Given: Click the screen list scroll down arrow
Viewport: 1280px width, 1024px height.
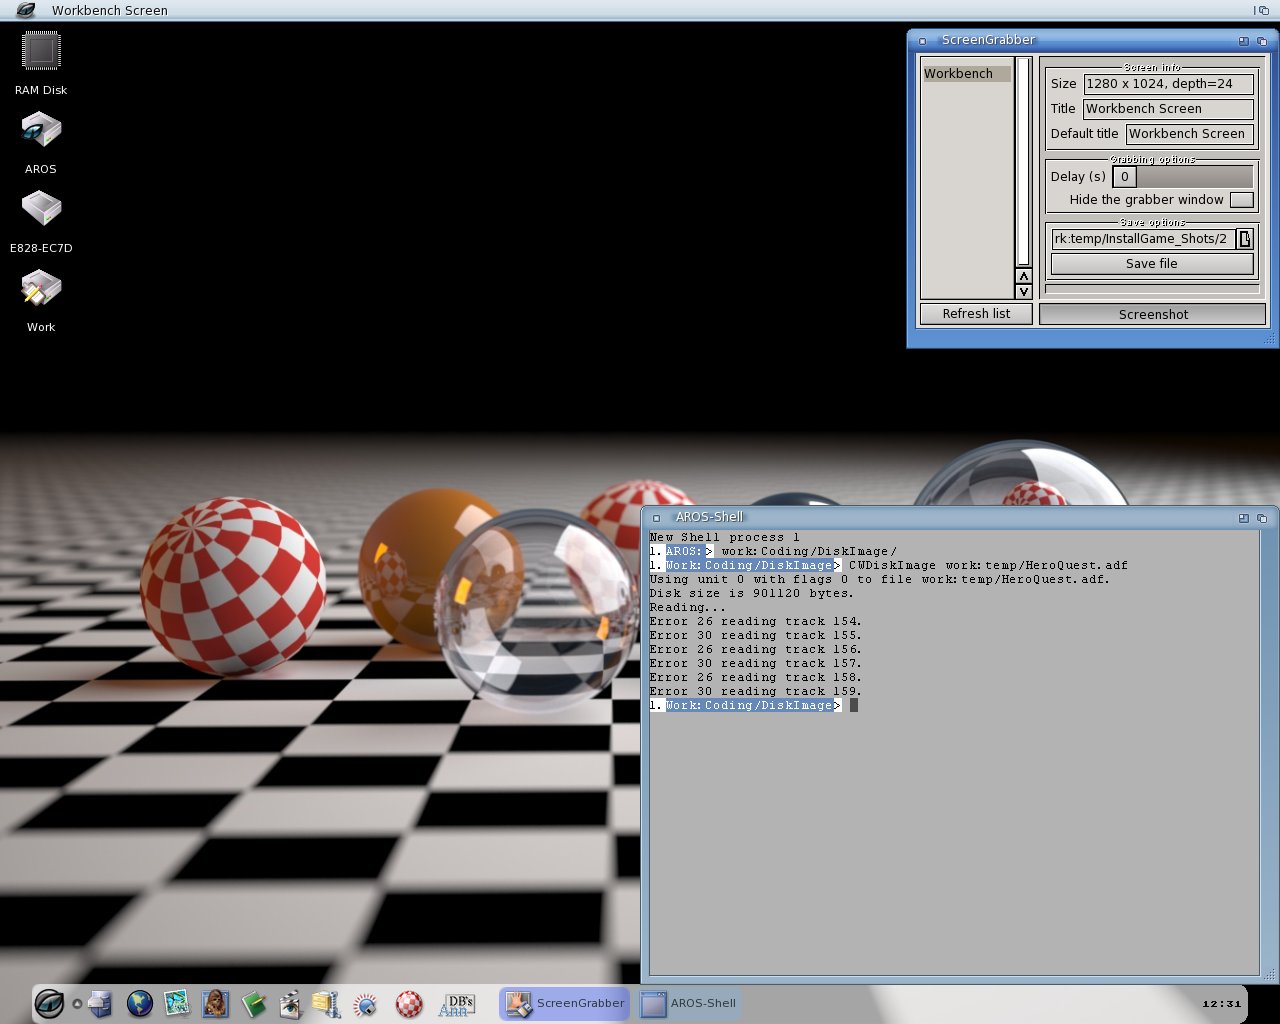Looking at the screenshot, I should (1023, 292).
